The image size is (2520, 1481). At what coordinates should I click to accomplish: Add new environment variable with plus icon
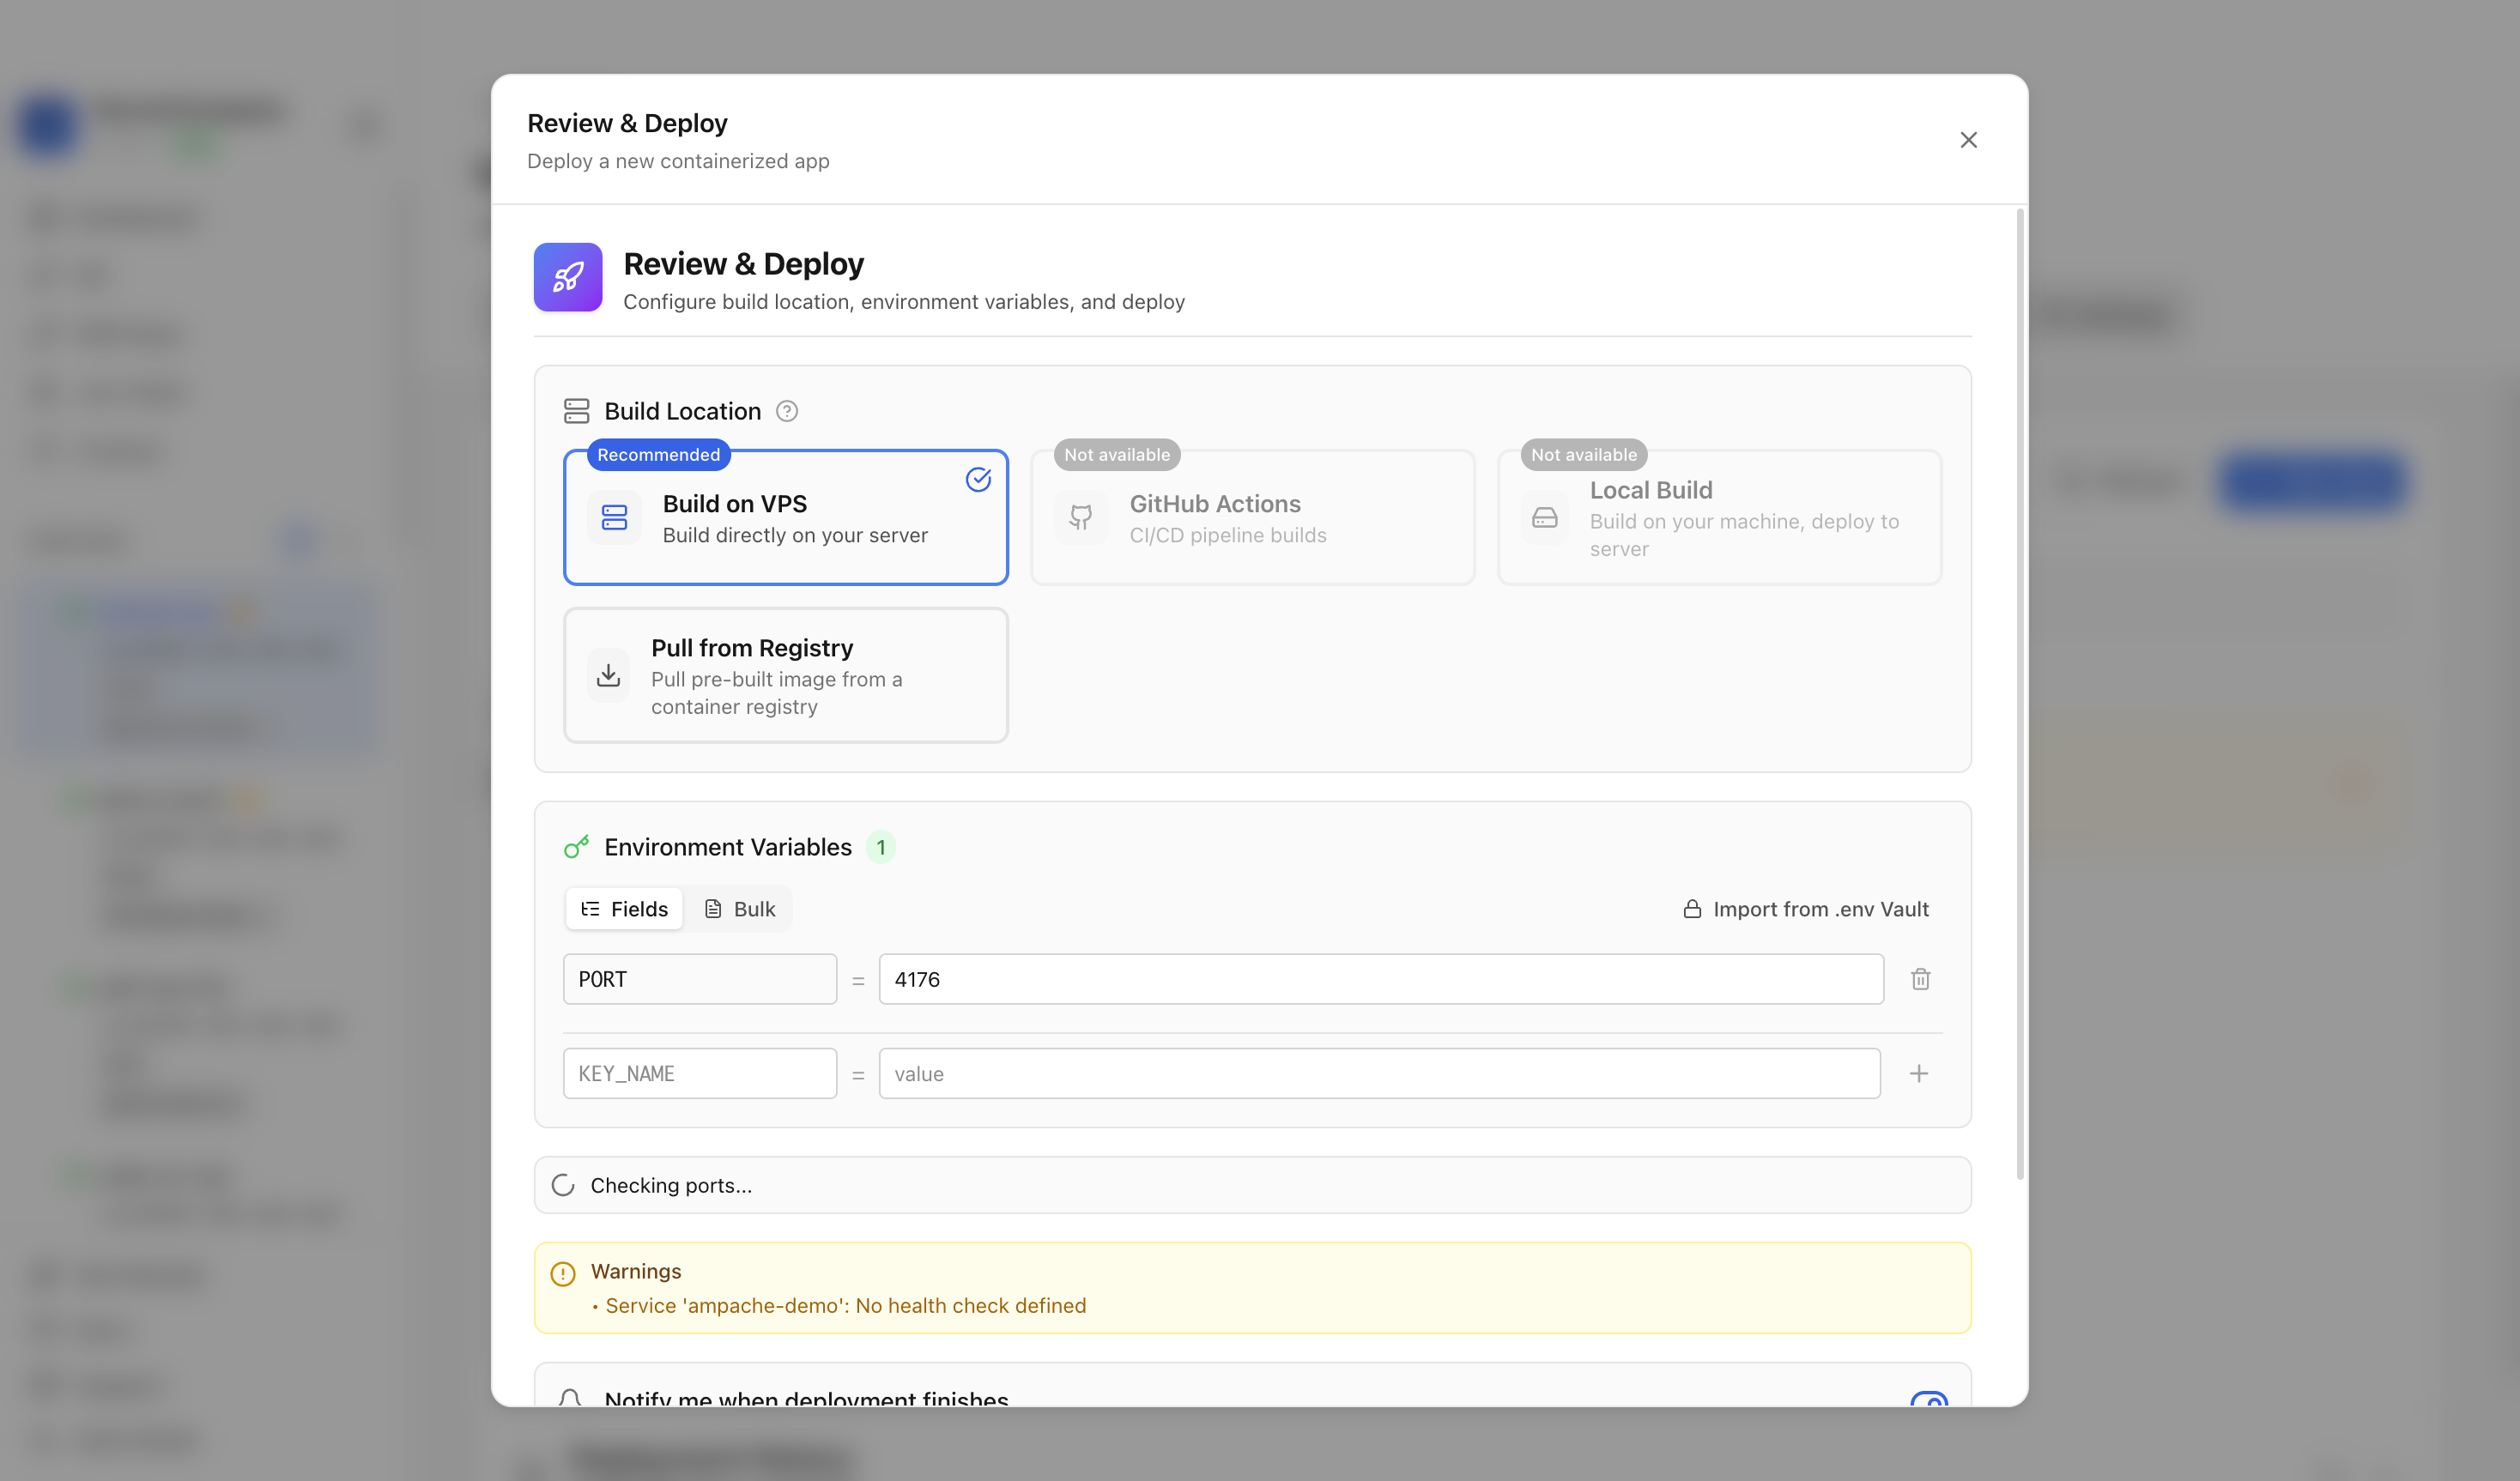pos(1919,1073)
